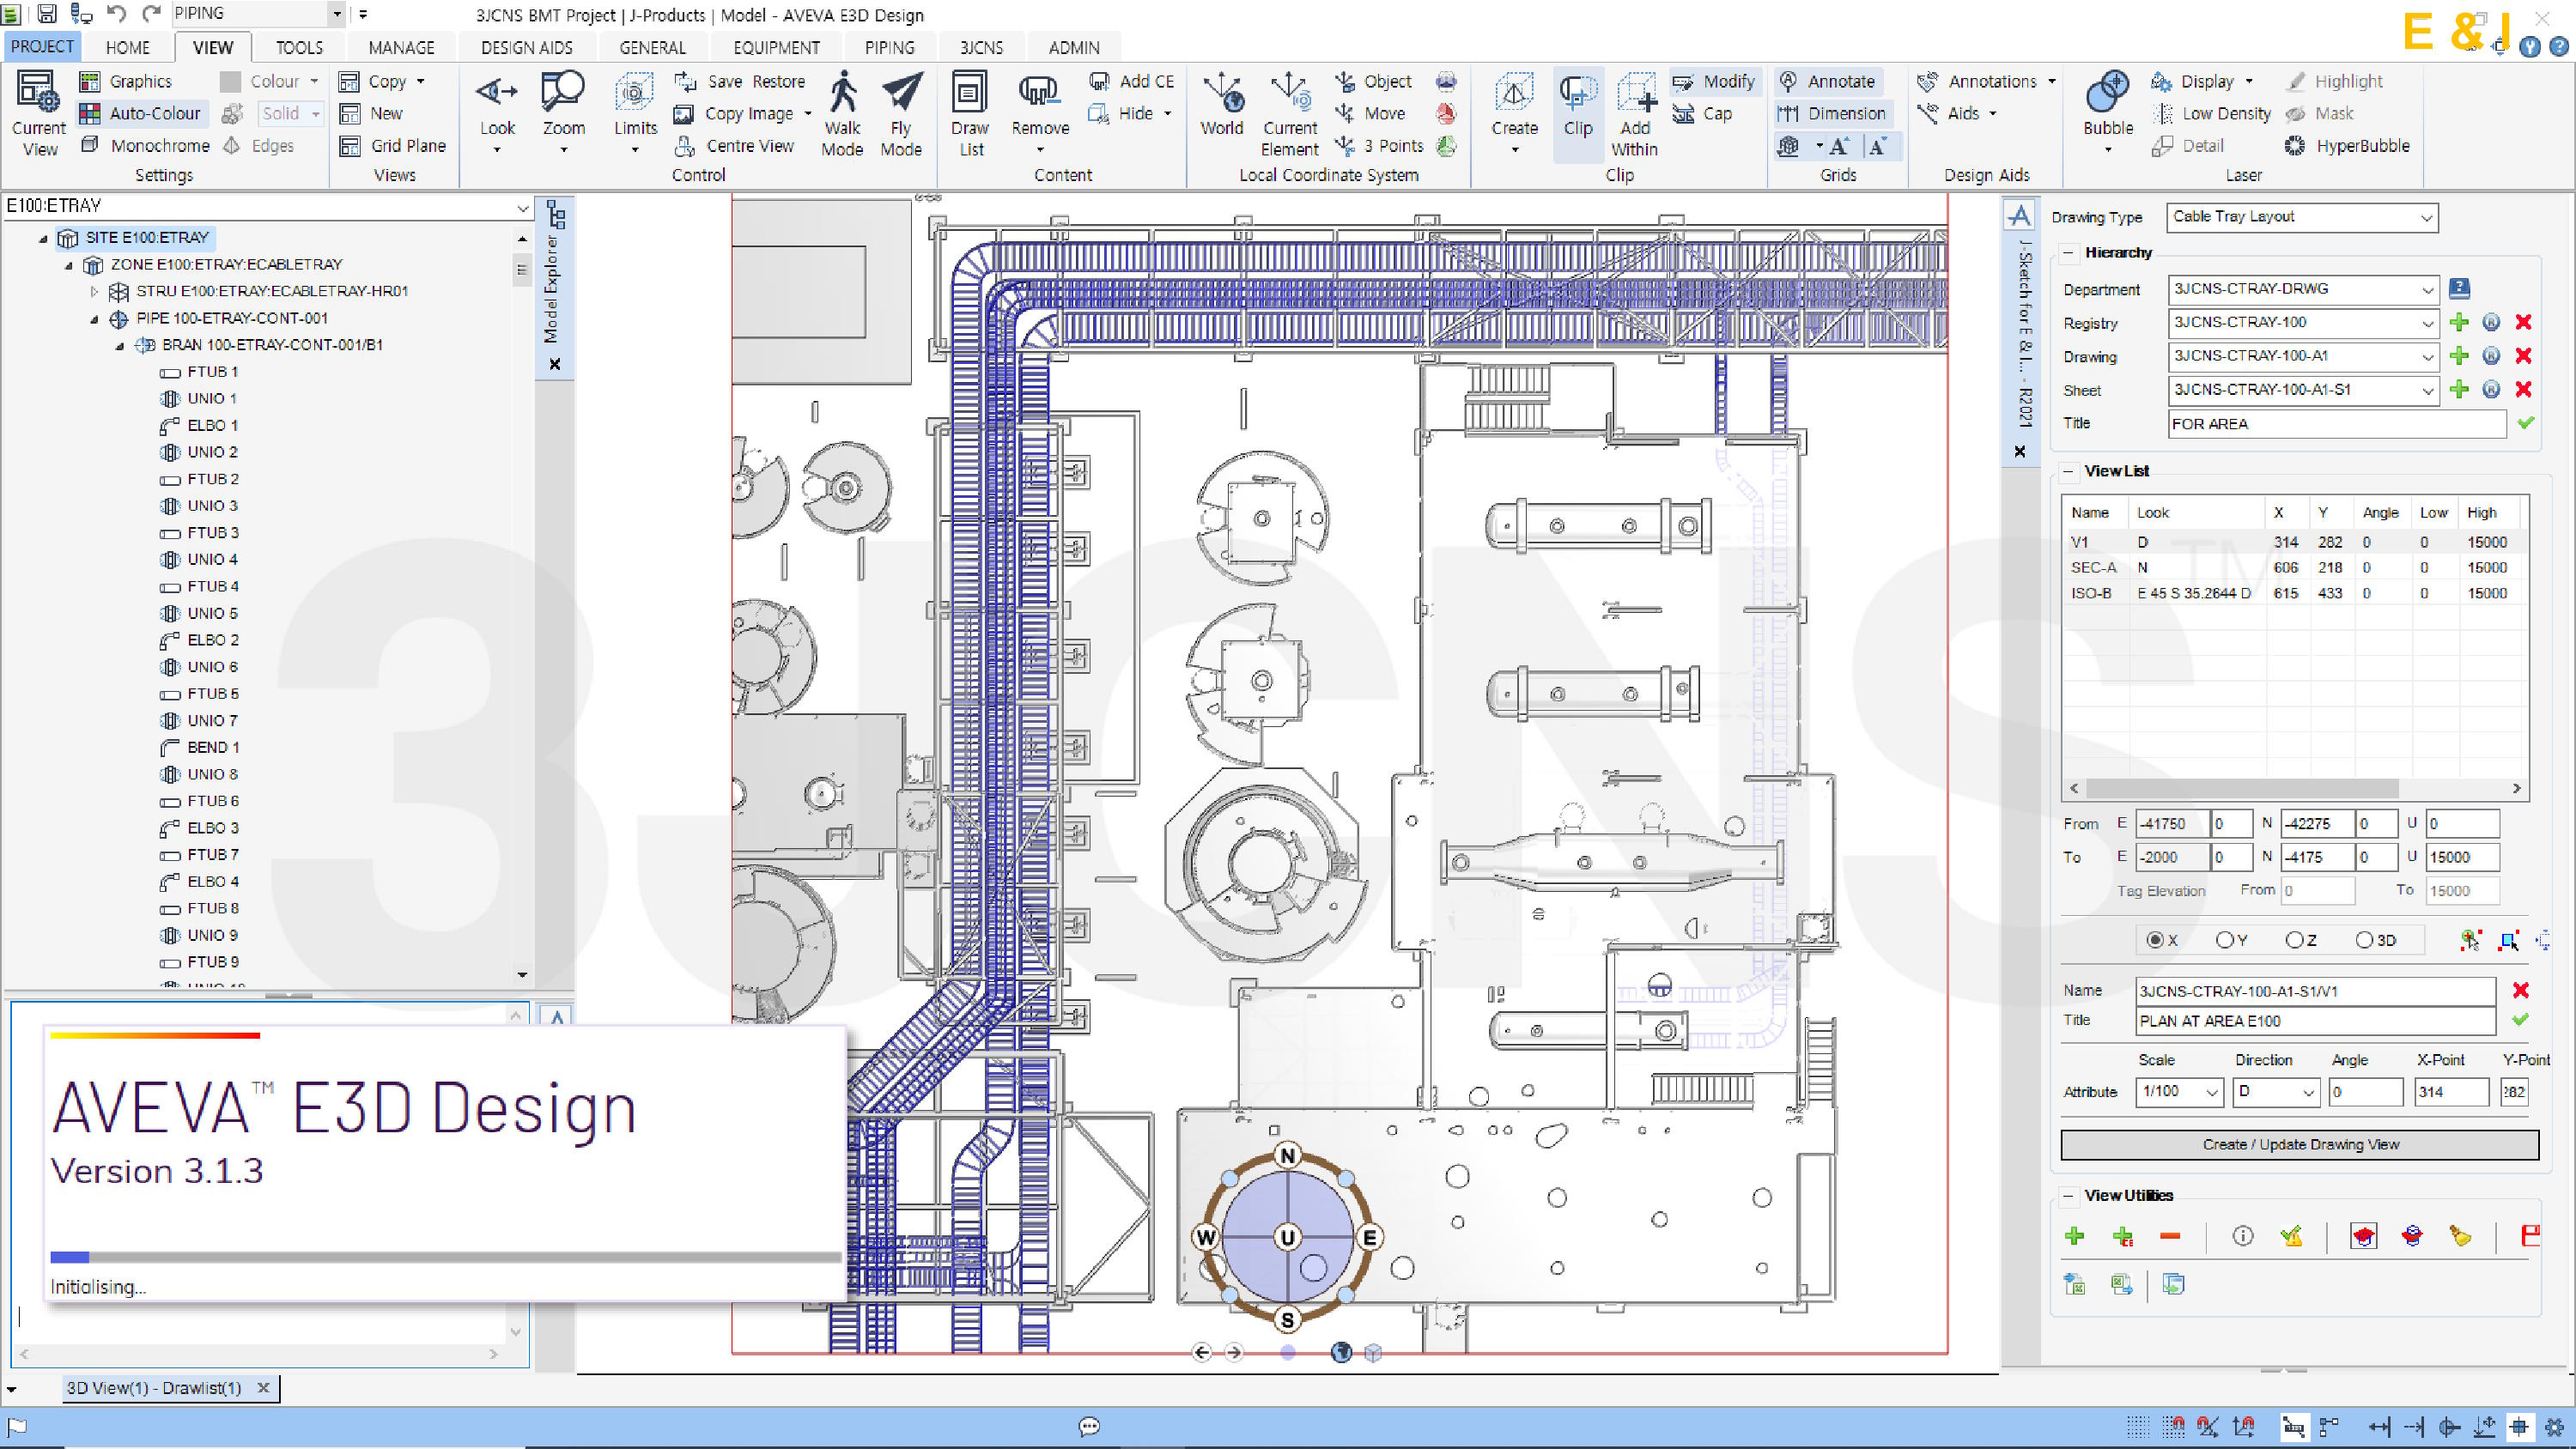Screen dimensions: 2576x1449
Task: Set coordinate system to World
Action: point(1222,105)
